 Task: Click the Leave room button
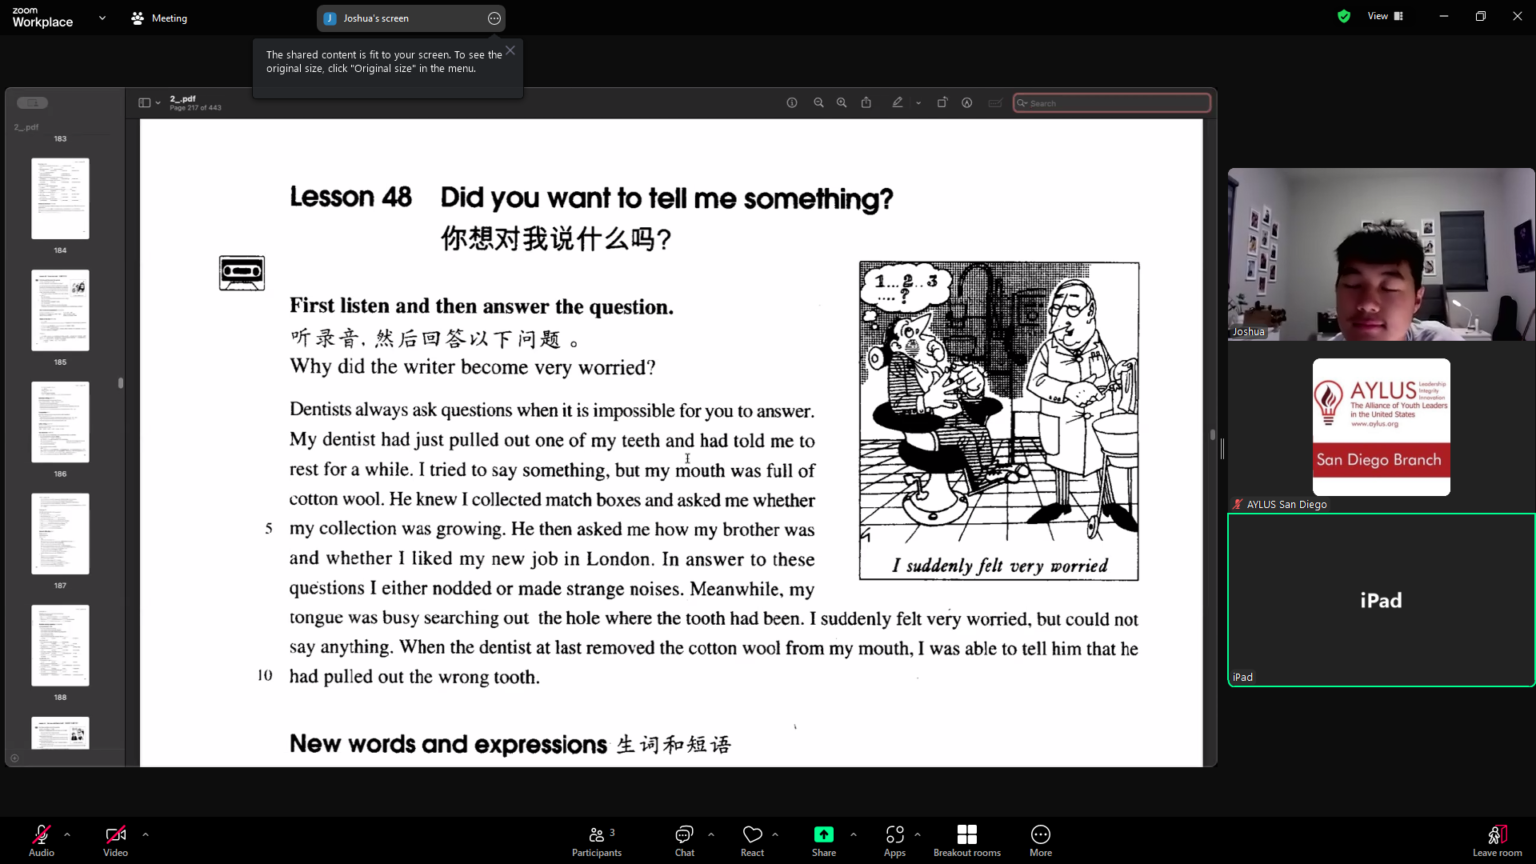point(1497,840)
